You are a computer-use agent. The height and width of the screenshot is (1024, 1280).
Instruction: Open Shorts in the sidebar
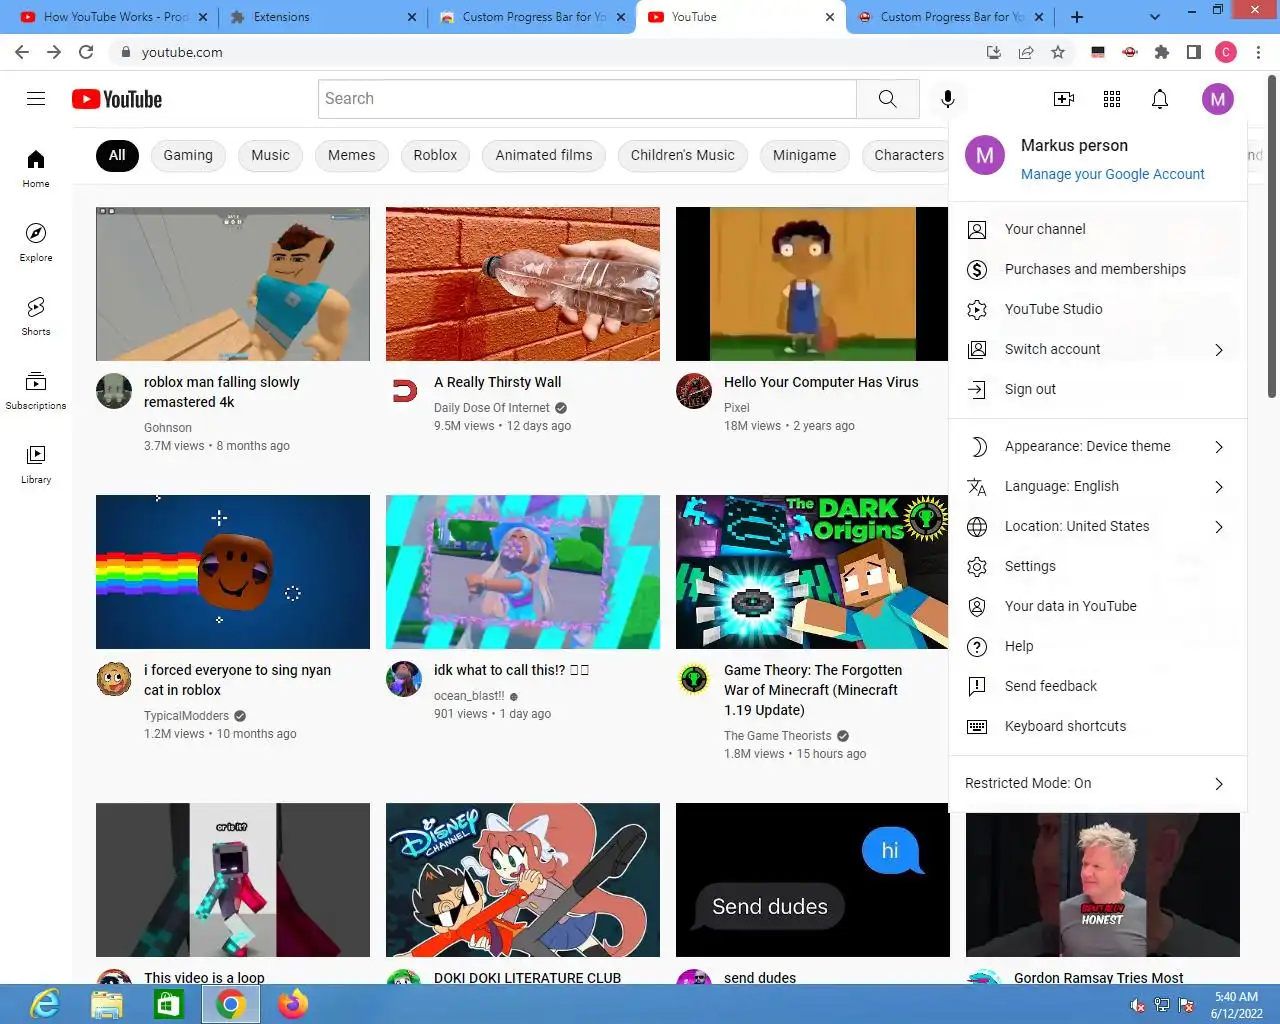36,316
